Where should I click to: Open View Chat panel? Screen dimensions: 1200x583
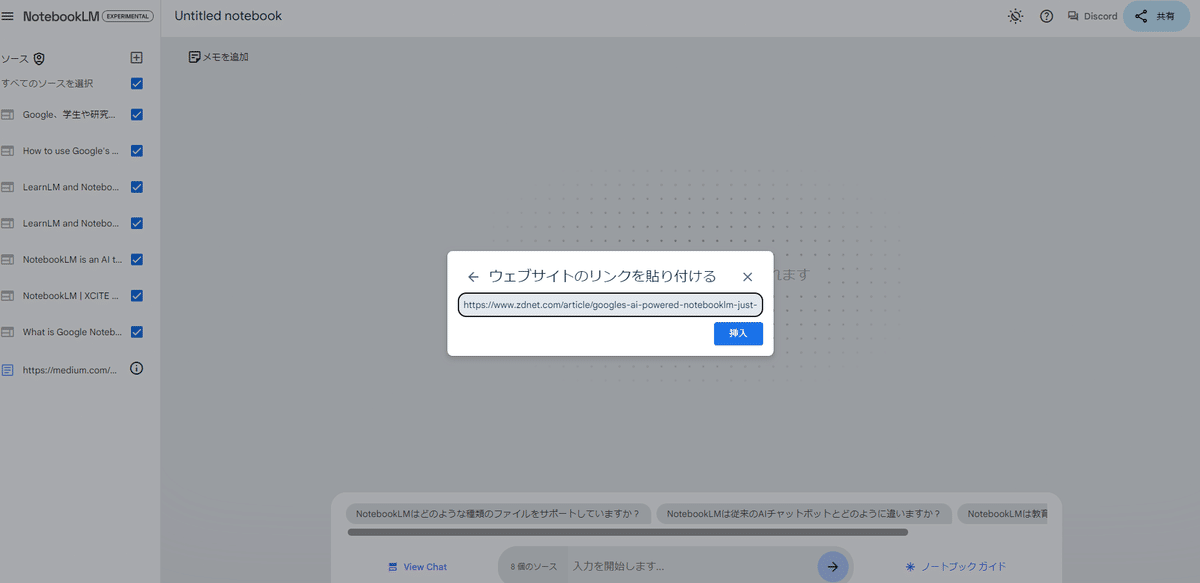click(417, 566)
